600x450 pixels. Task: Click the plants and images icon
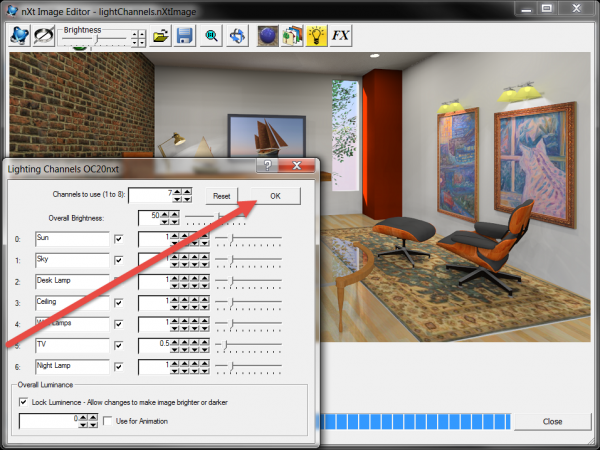(292, 36)
